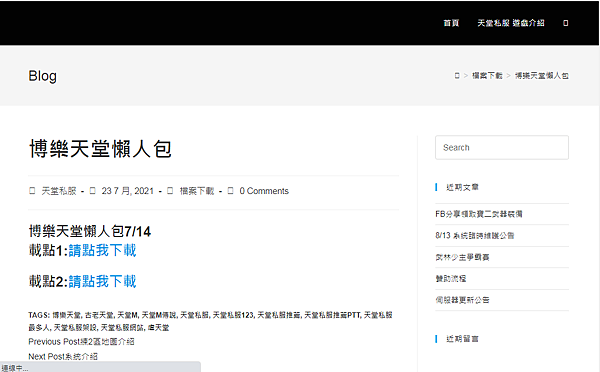Viewport: 600px width, 372px height.
Task: Click the date 23 7月, 2021
Action: point(127,191)
